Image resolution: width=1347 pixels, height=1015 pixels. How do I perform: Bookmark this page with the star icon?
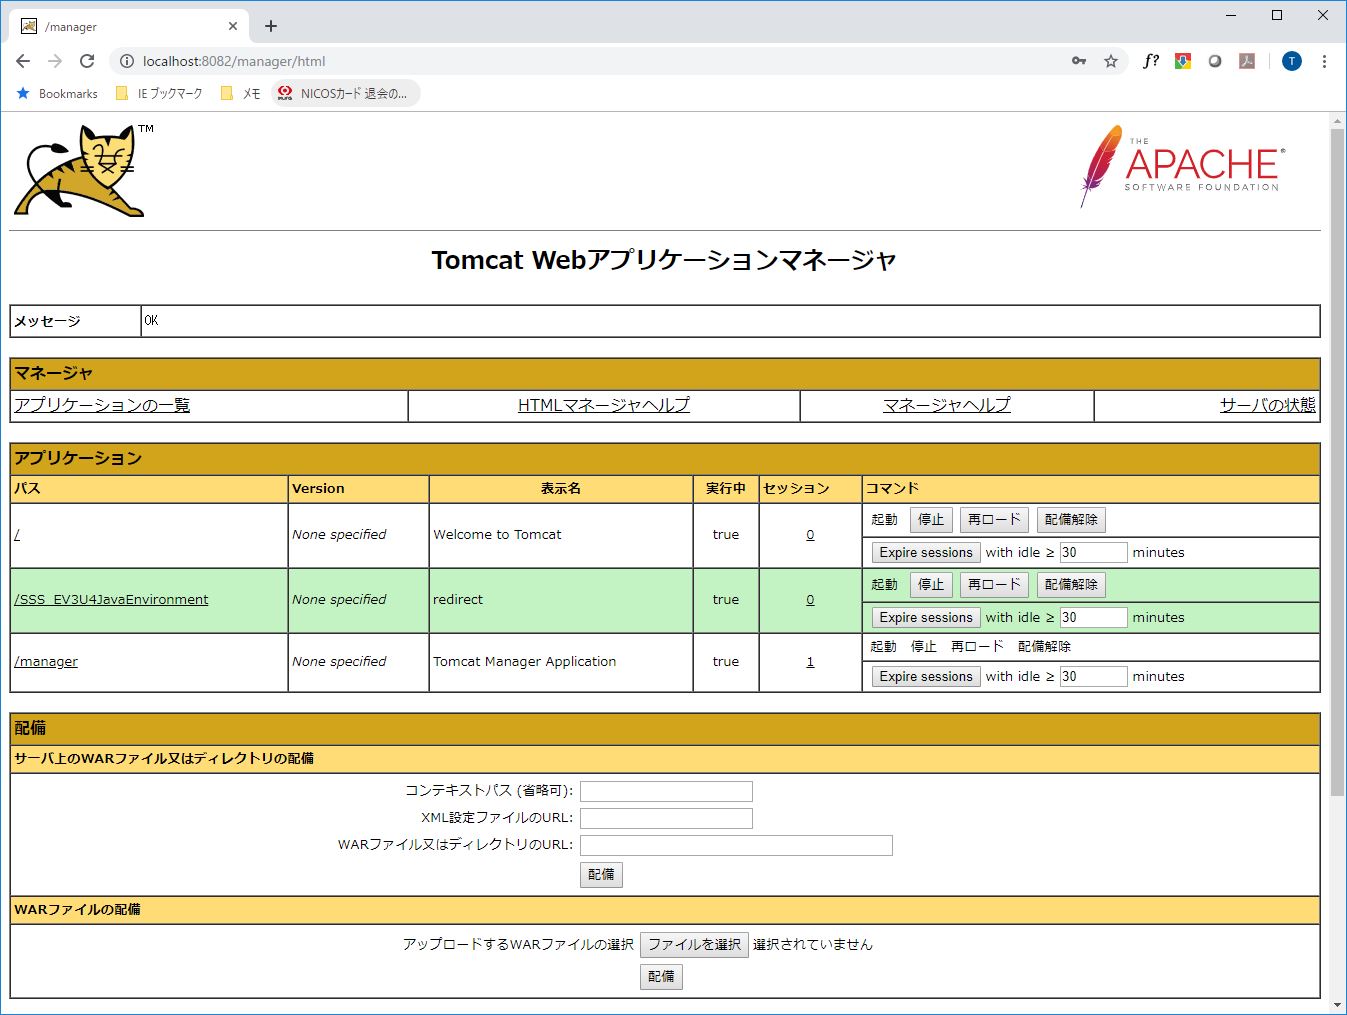1111,61
